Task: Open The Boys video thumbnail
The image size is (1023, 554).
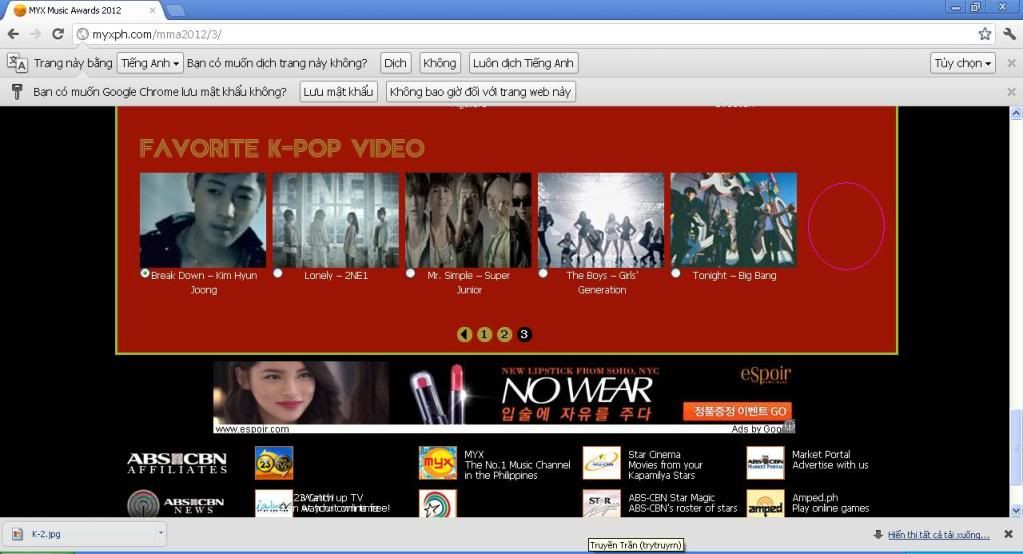Action: 601,220
